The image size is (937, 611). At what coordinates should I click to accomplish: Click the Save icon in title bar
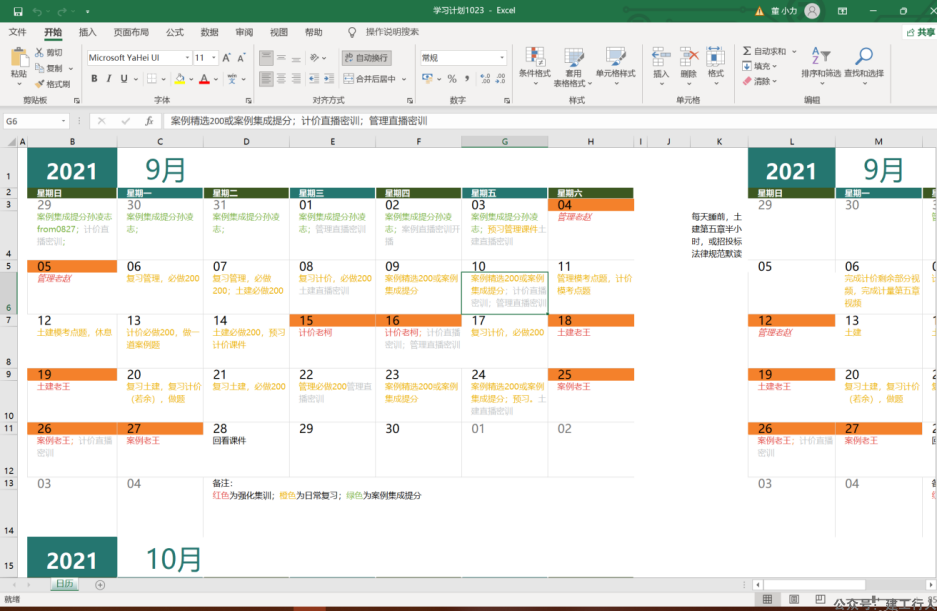point(18,11)
